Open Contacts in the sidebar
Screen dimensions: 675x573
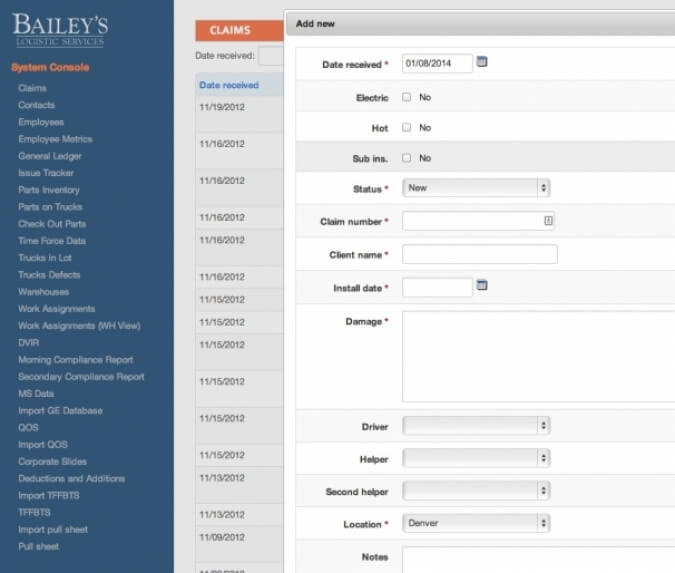37,105
